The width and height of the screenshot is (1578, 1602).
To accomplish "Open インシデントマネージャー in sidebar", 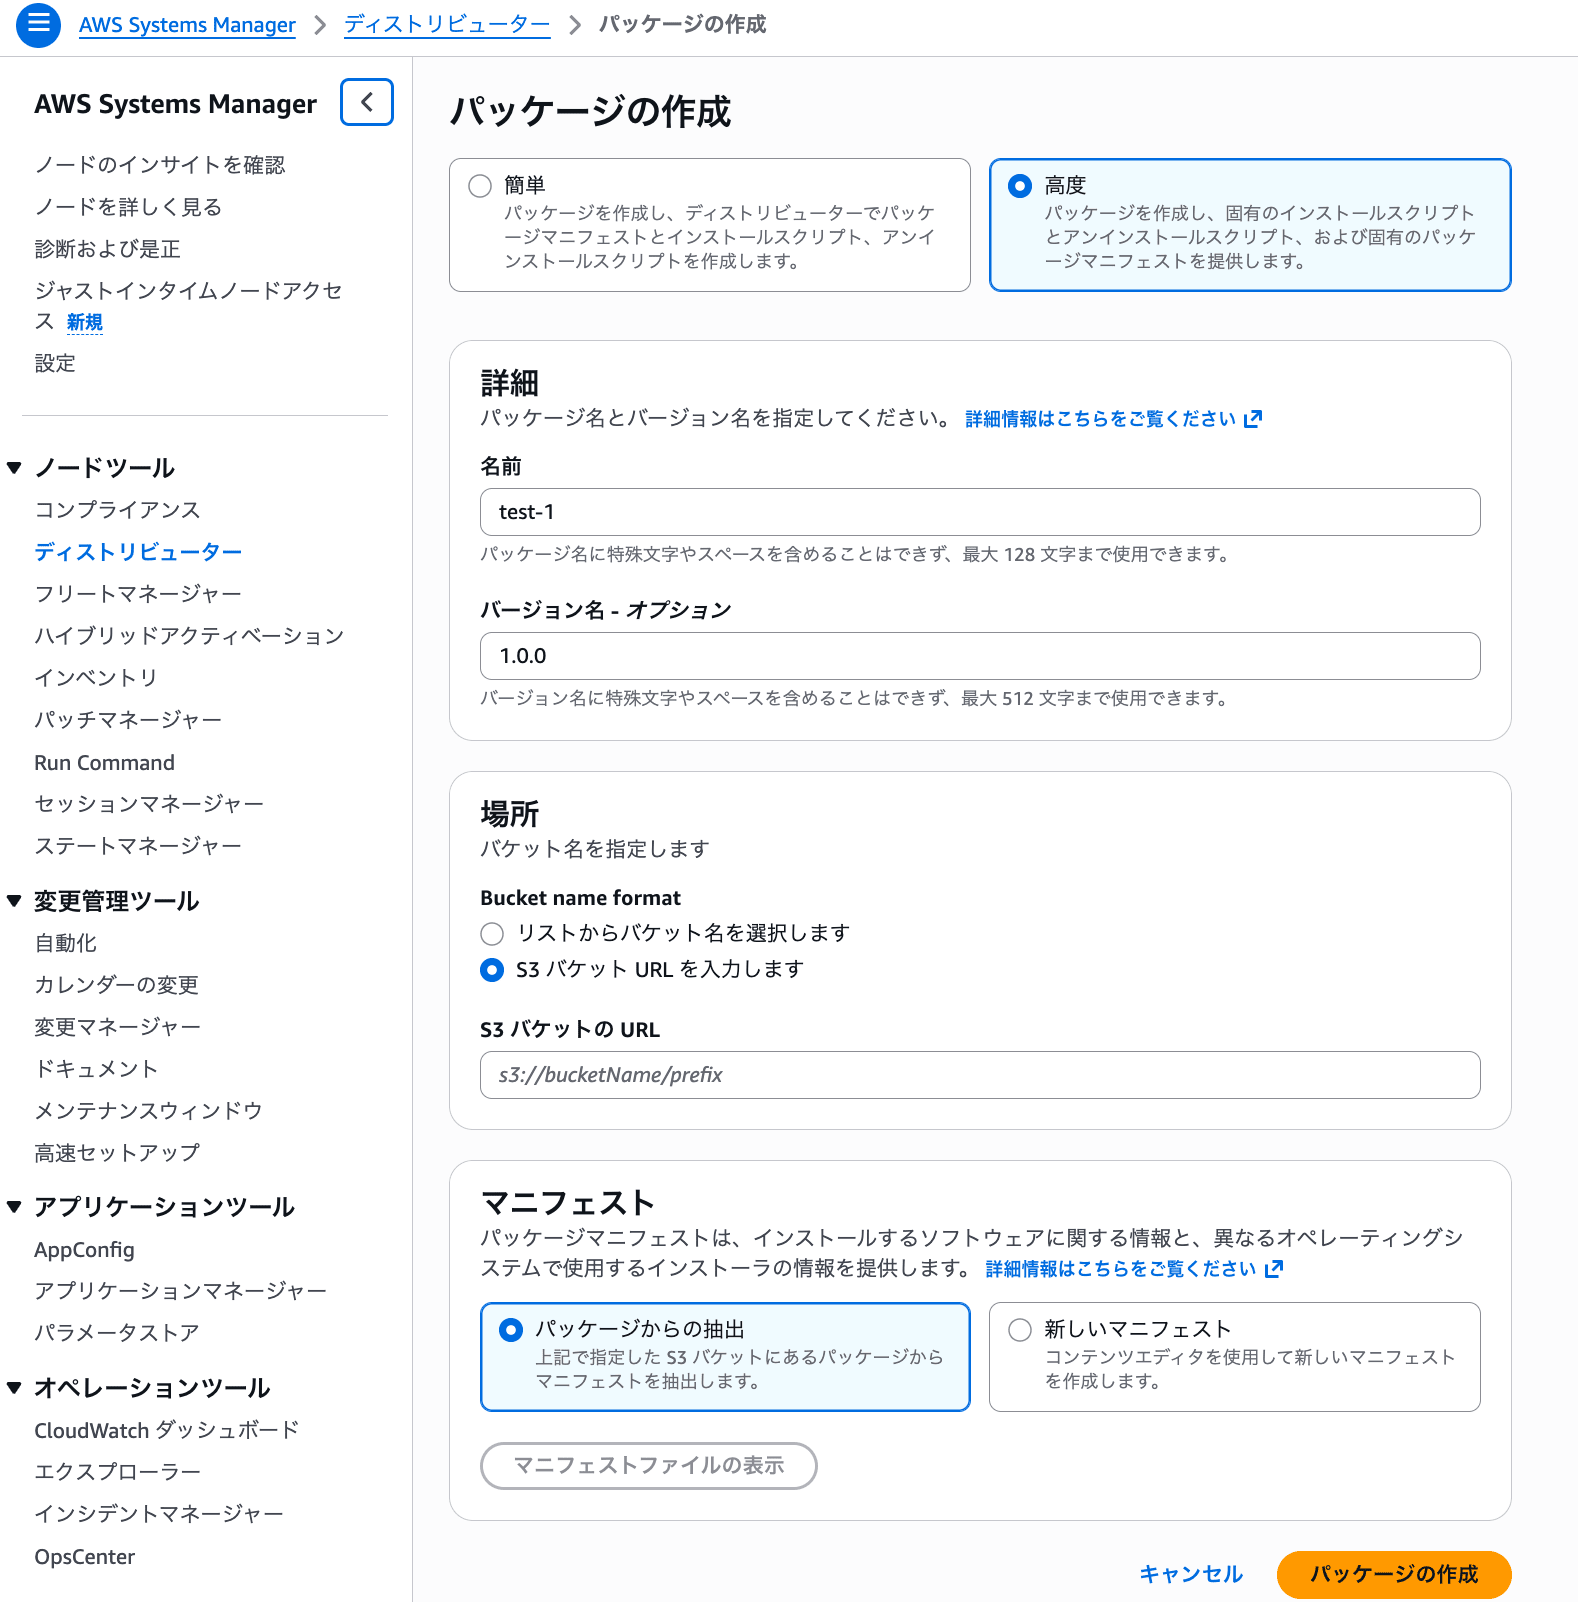I will point(159,1514).
